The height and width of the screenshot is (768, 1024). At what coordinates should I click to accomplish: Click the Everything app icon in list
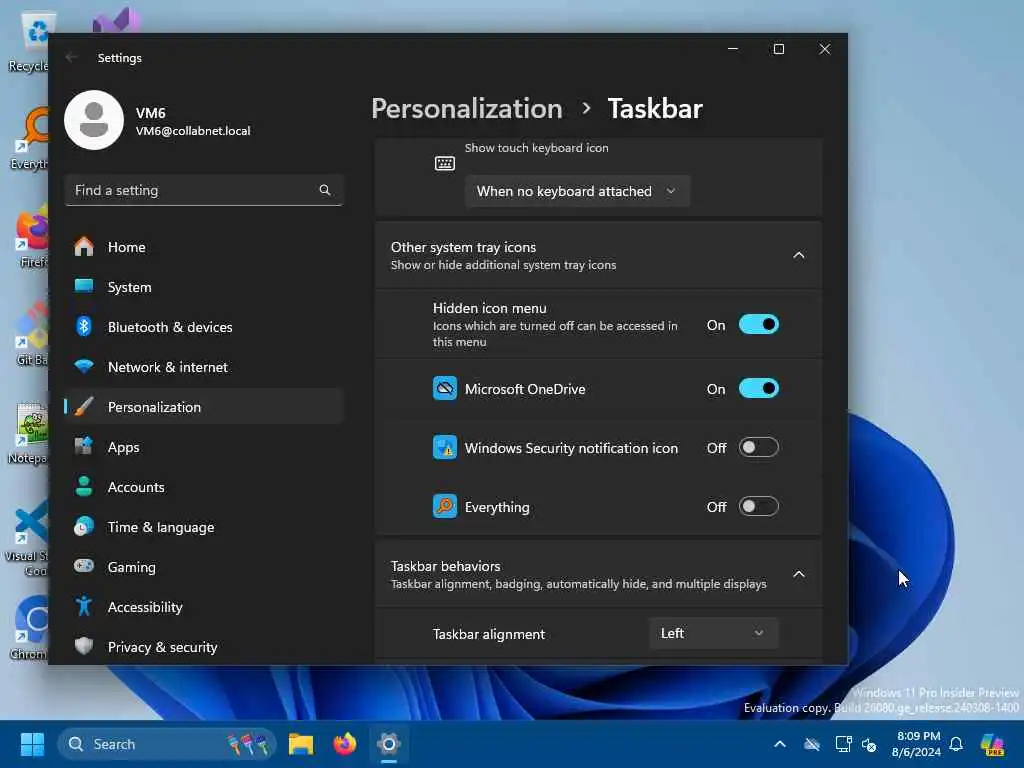[445, 507]
